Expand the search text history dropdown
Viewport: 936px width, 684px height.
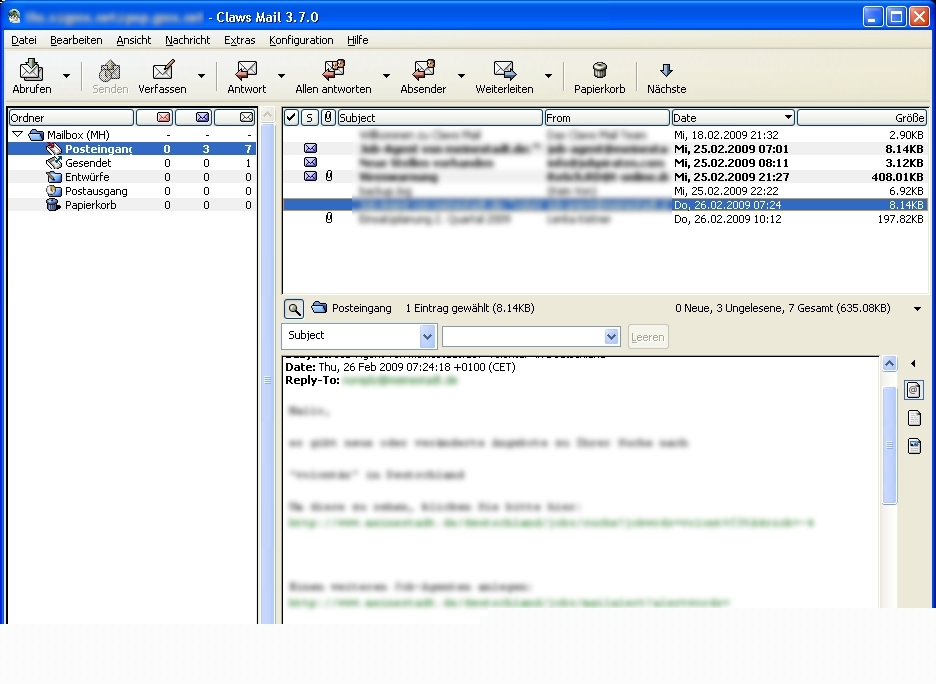point(611,337)
